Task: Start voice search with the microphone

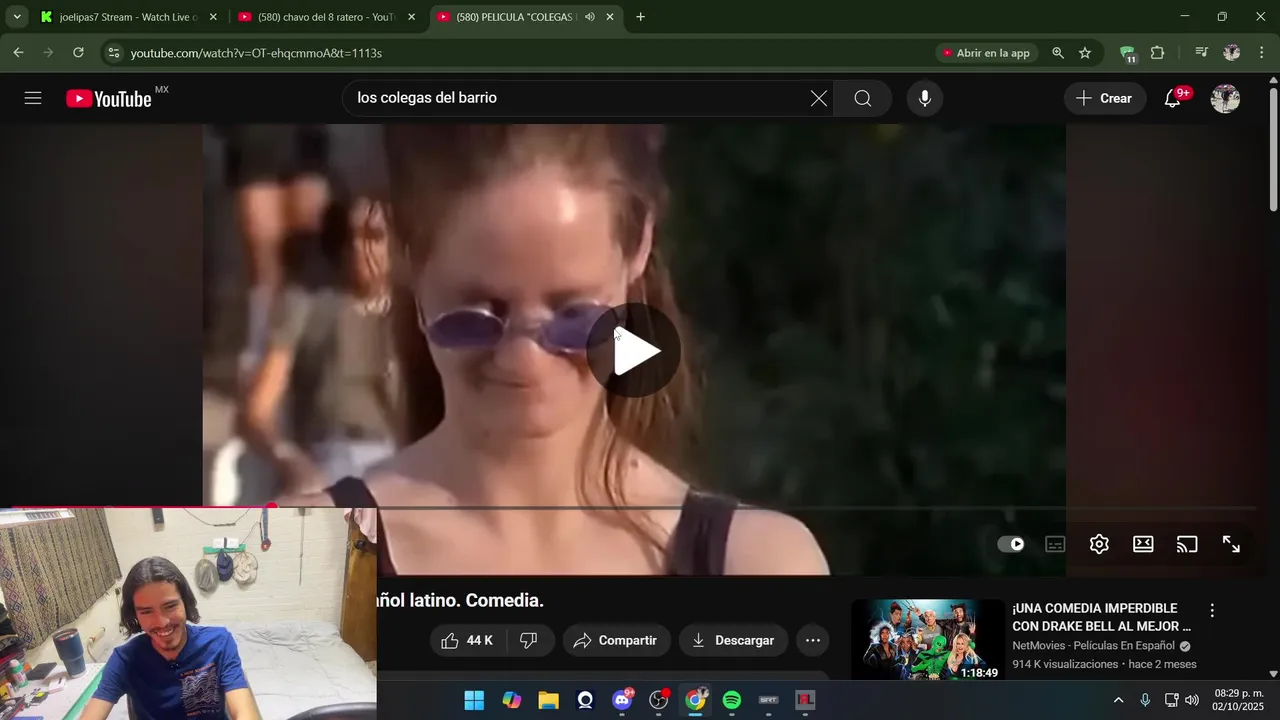Action: click(925, 98)
